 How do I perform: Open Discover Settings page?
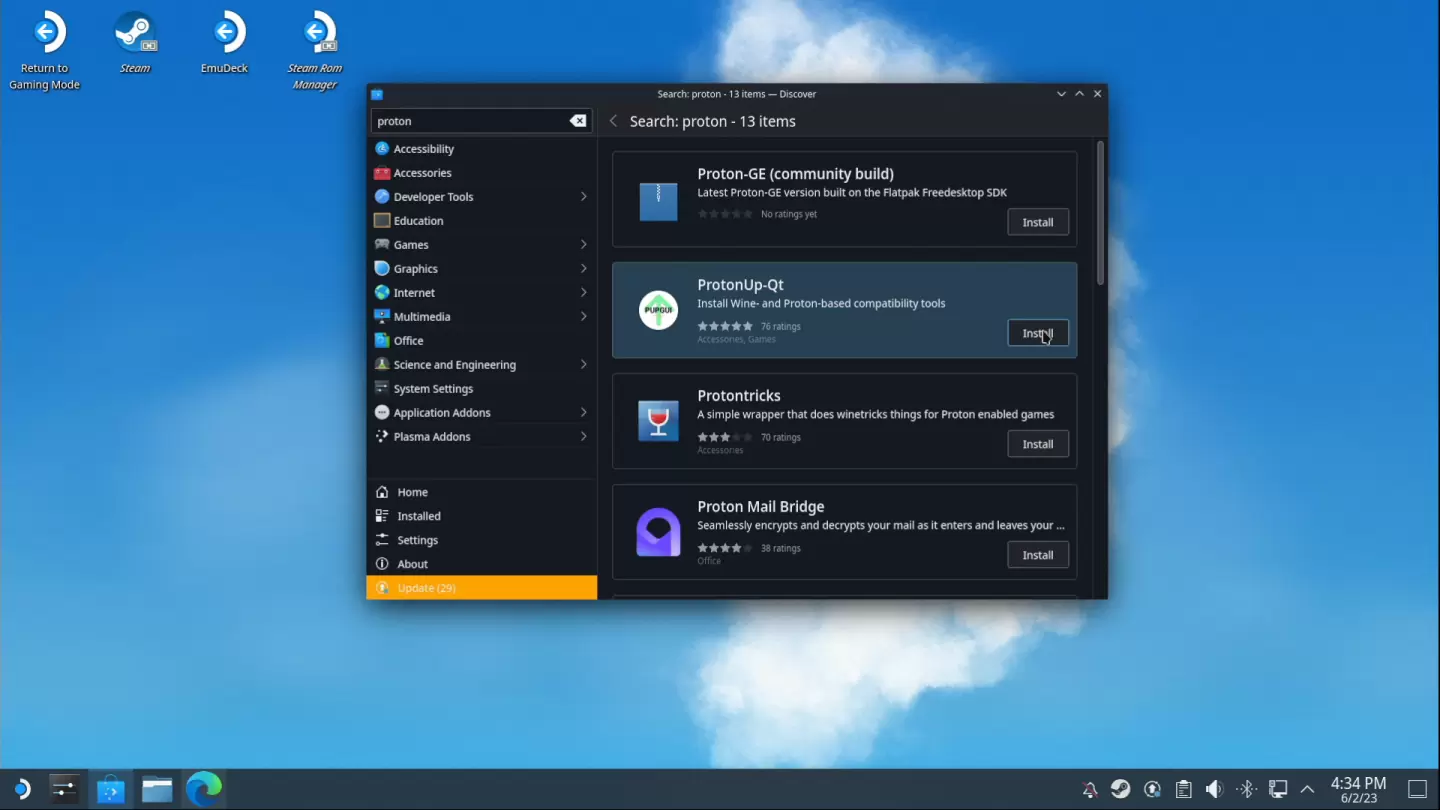point(481,540)
